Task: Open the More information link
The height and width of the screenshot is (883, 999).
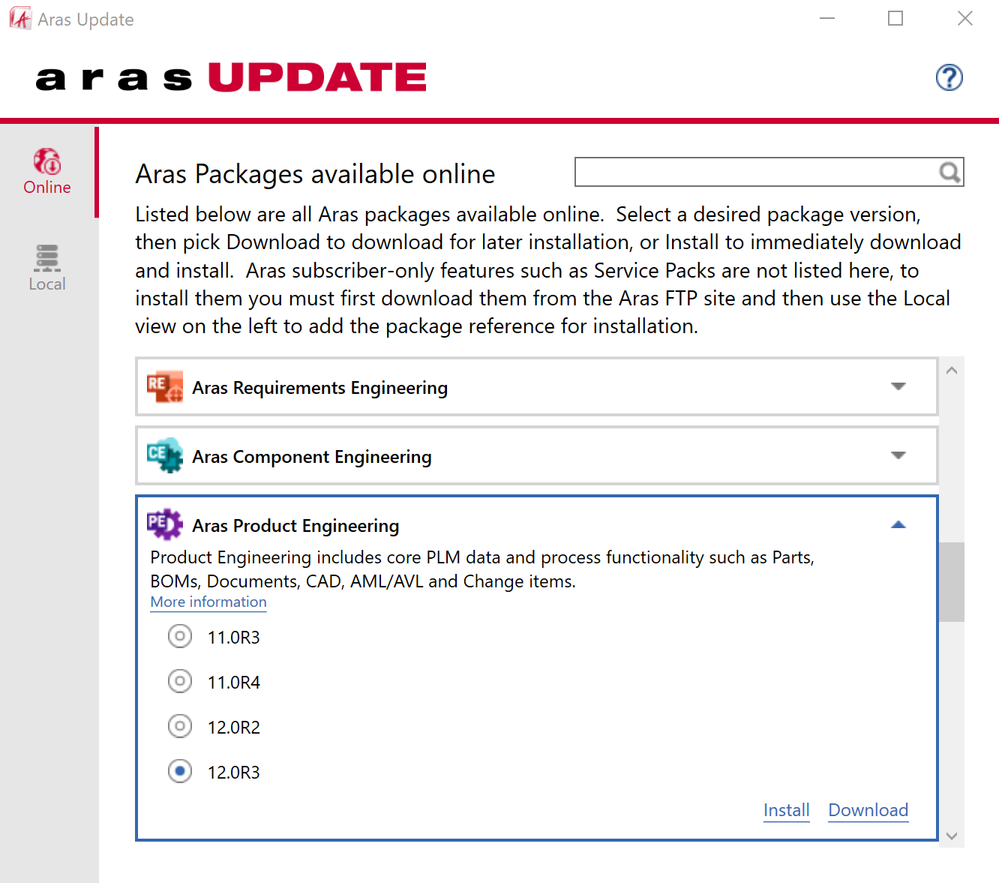Action: point(208,602)
